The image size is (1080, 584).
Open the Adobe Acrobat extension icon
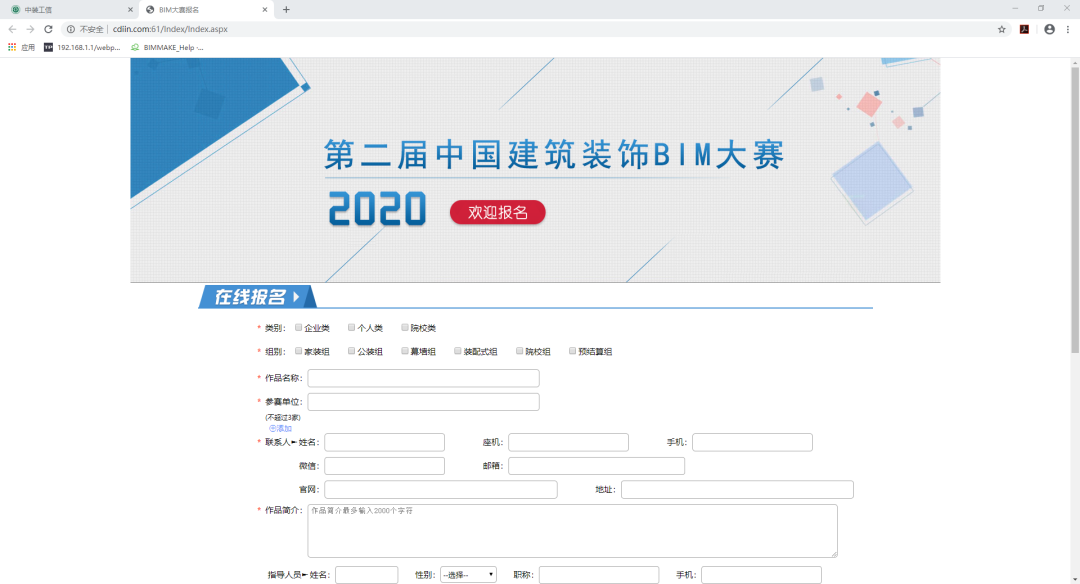pyautogui.click(x=1024, y=29)
